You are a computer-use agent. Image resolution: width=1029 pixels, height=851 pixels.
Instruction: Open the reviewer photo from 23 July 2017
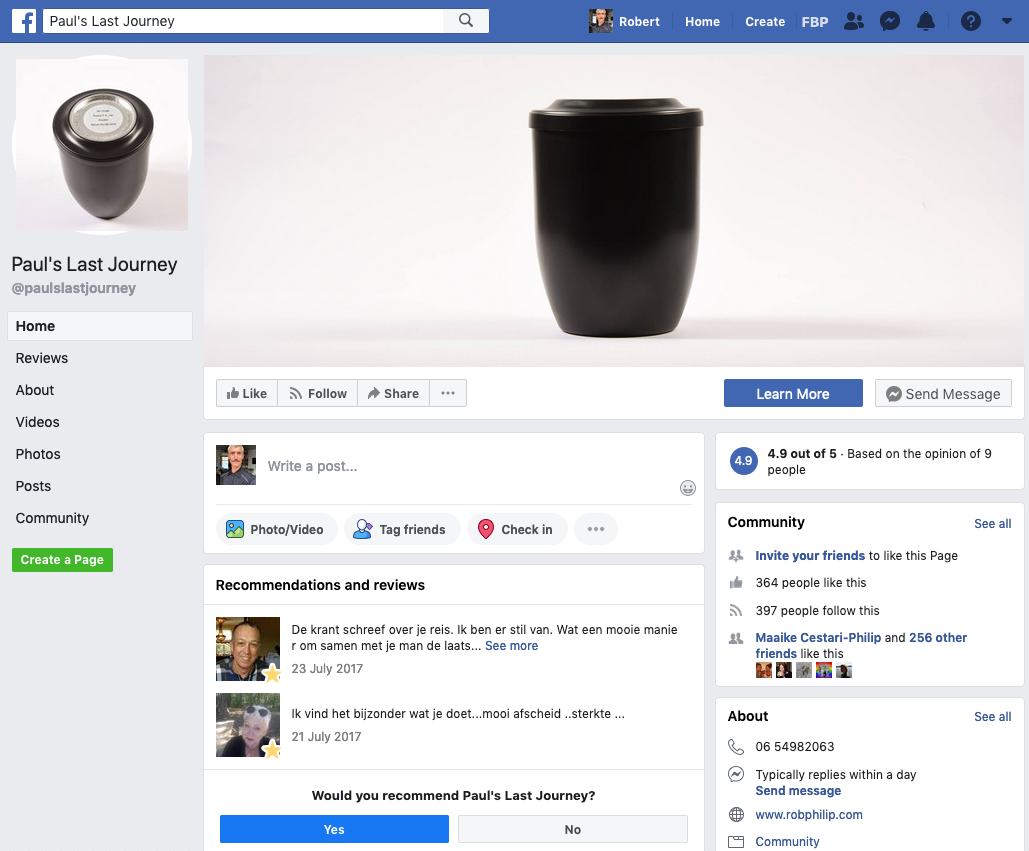(x=248, y=649)
